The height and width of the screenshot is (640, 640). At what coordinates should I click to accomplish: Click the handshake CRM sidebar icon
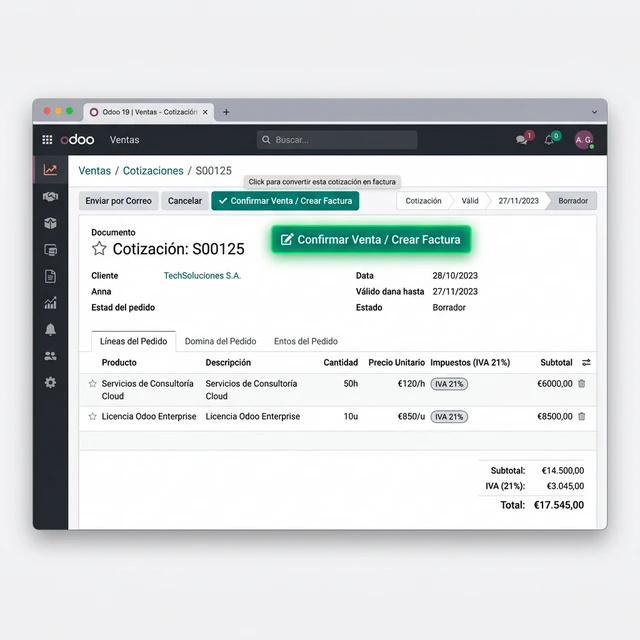(x=50, y=197)
